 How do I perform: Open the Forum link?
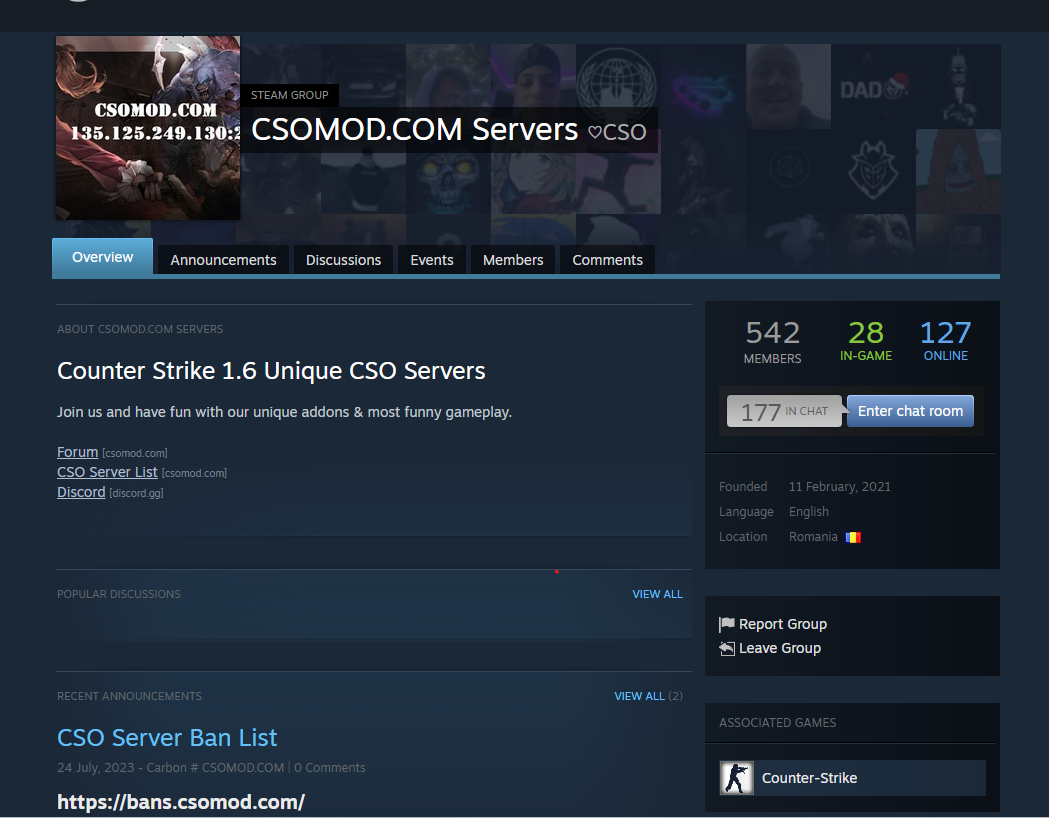78,452
